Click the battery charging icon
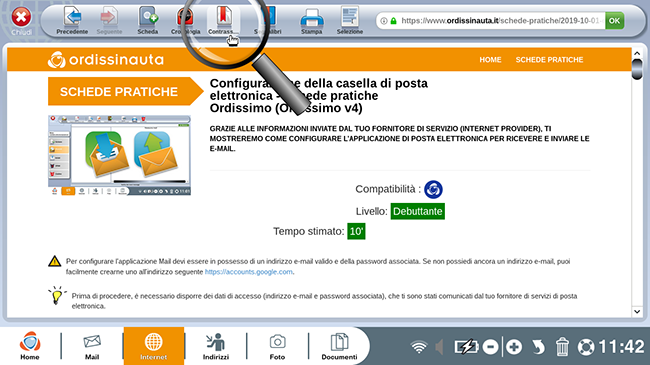 pos(466,347)
